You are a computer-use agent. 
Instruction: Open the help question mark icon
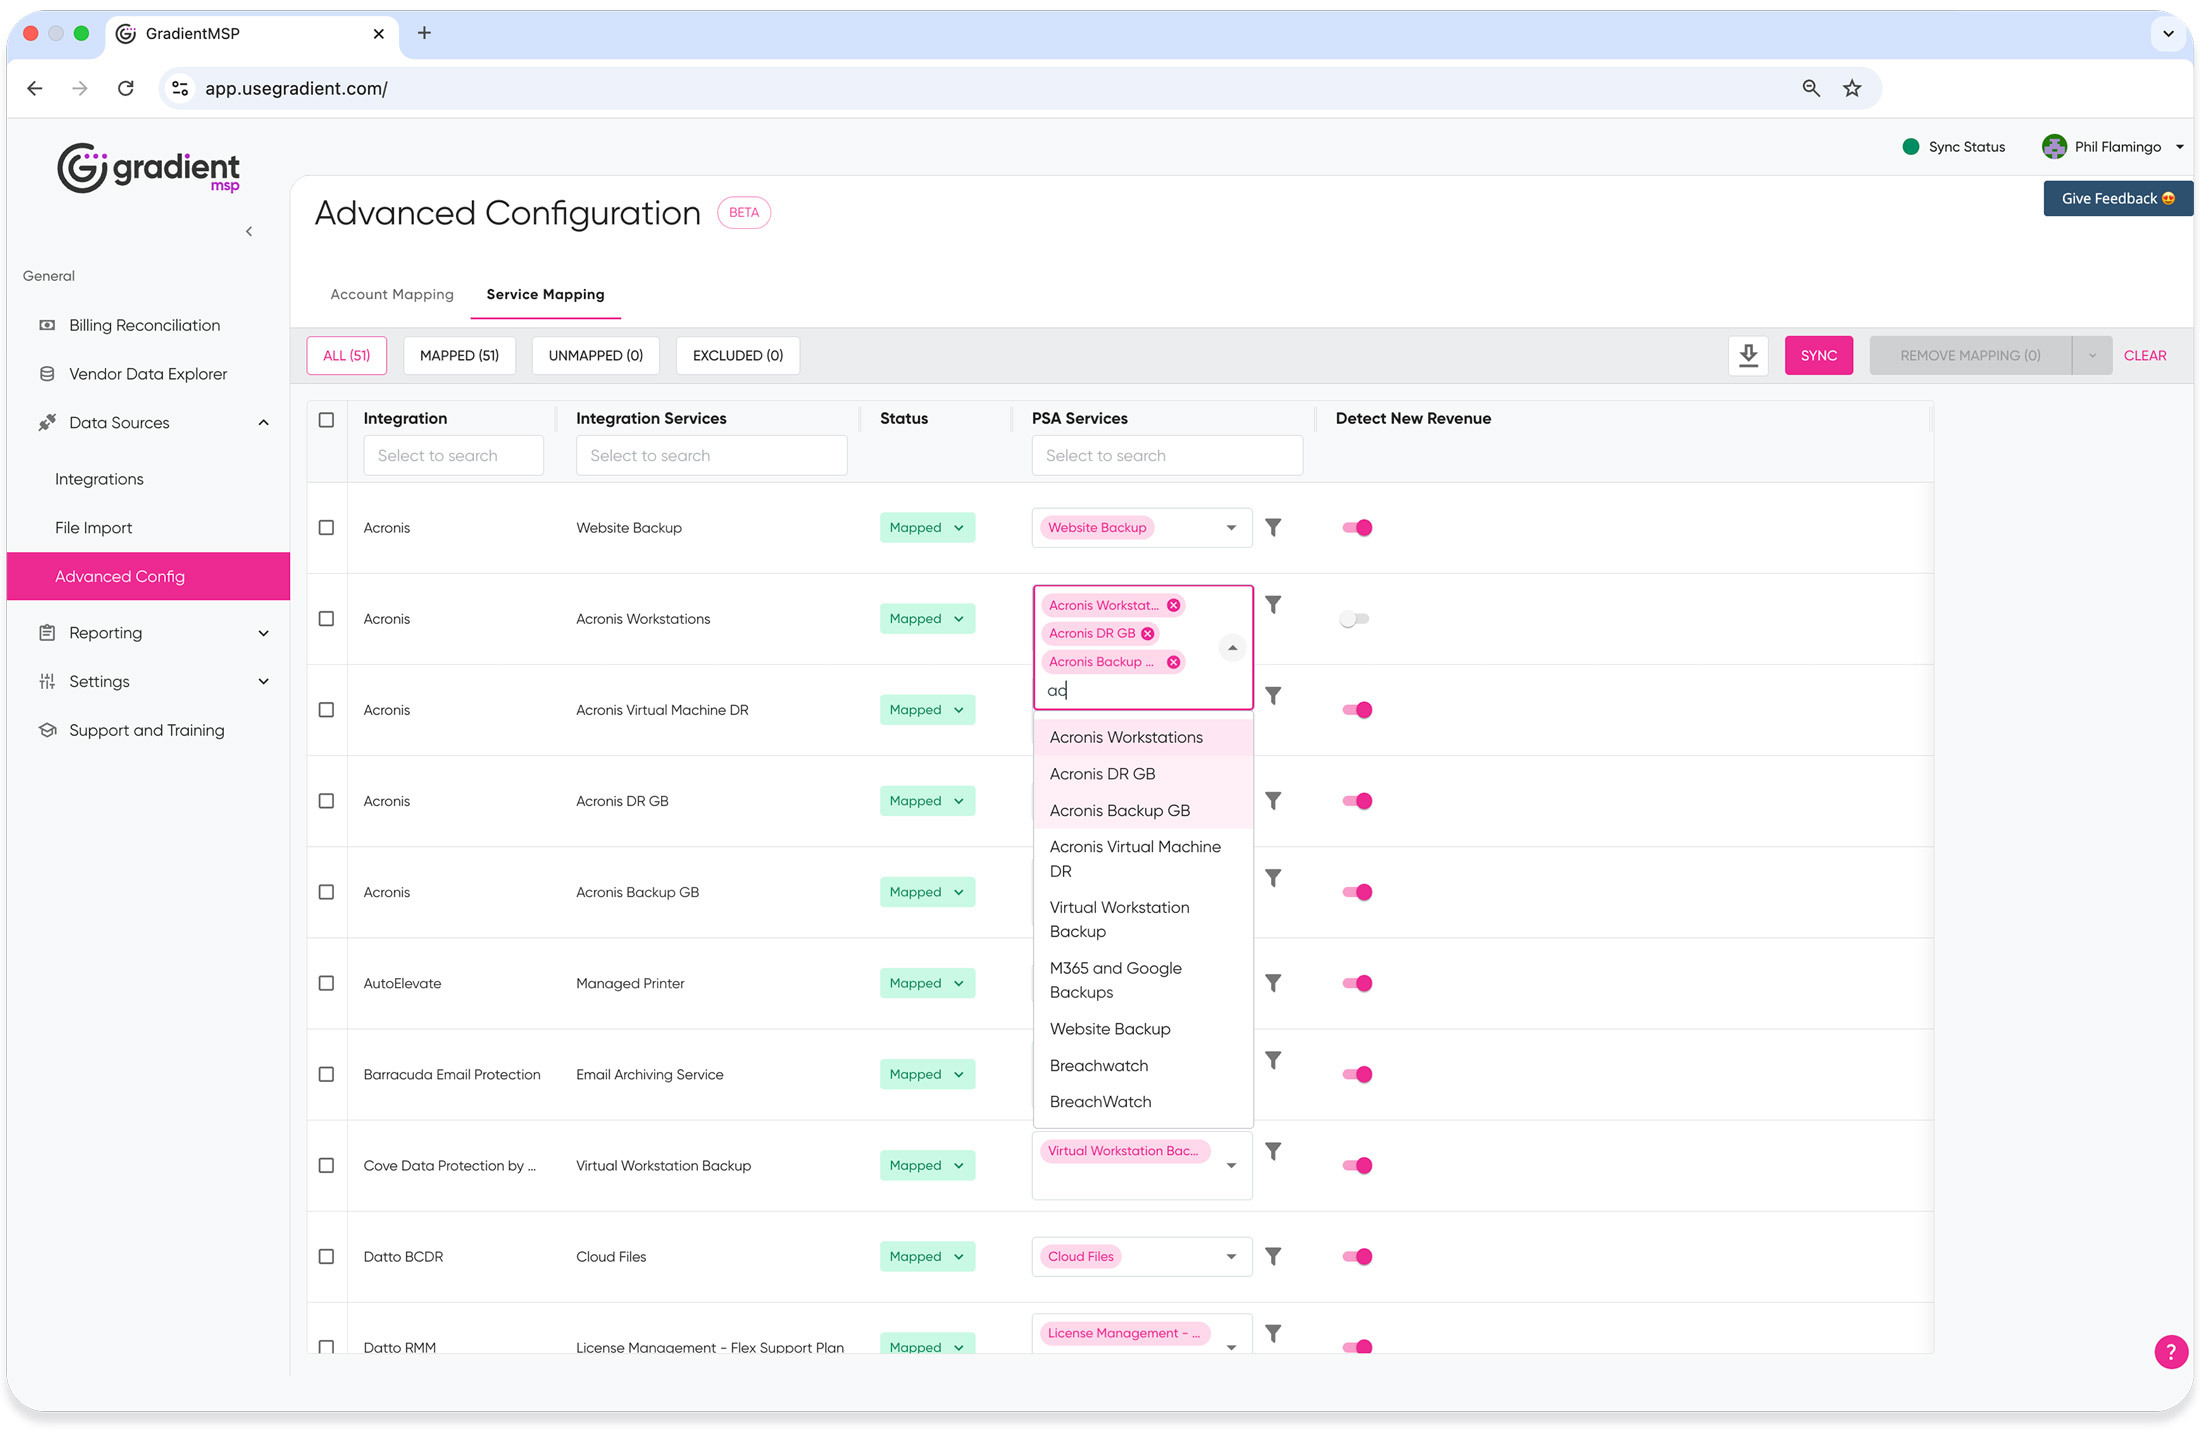(2169, 1352)
